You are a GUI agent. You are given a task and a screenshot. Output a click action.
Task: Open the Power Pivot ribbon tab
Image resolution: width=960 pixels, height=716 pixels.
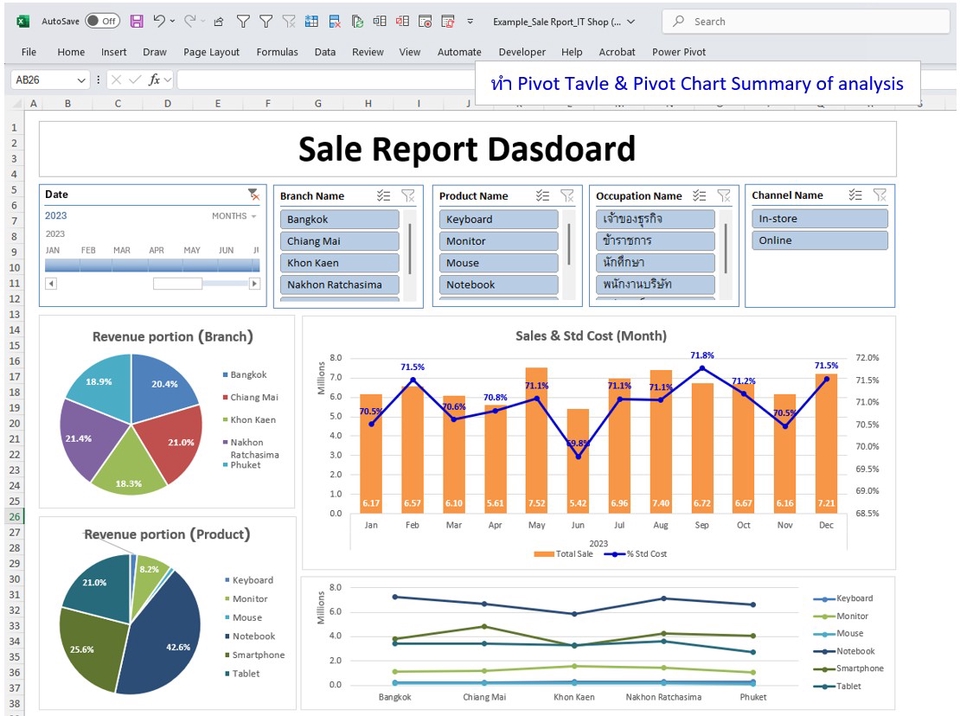(x=678, y=52)
